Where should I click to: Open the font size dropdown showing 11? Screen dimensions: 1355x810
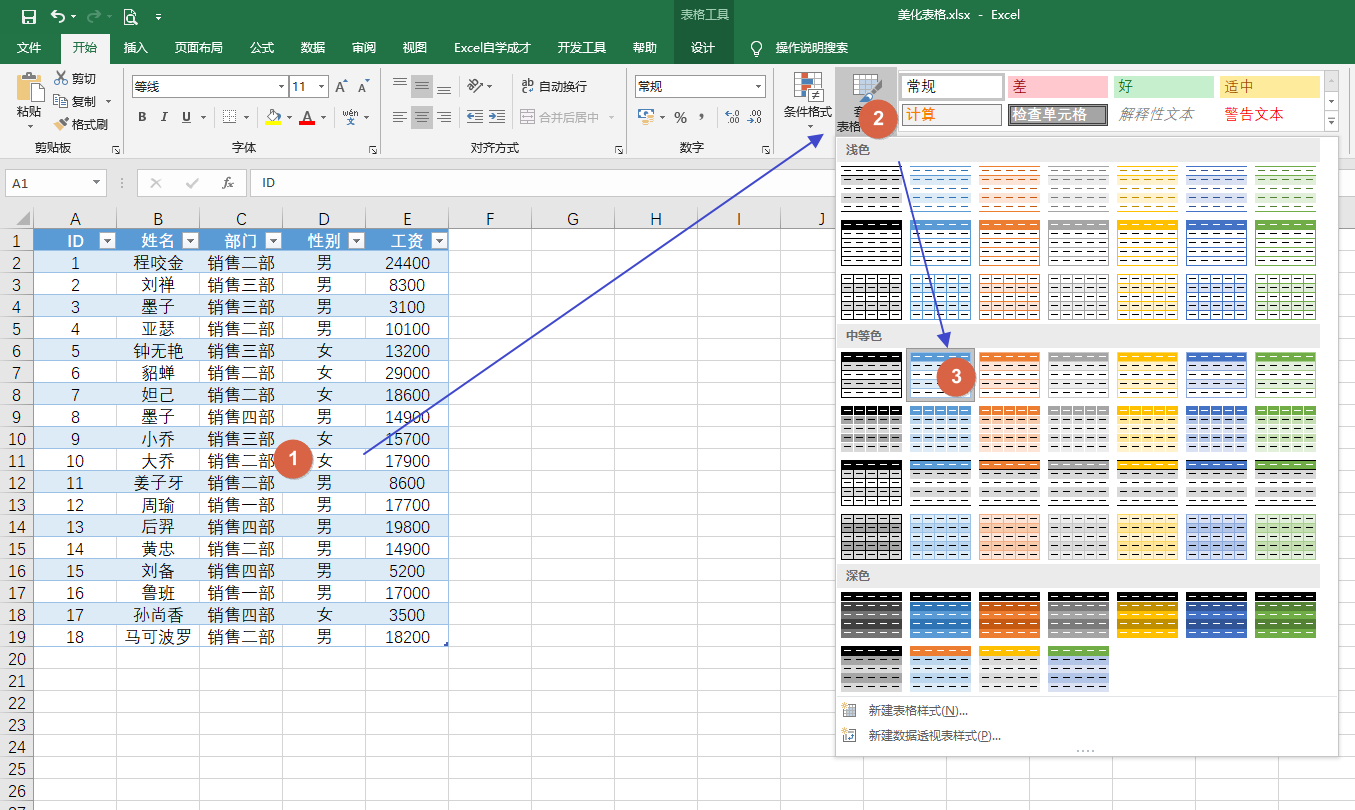coord(321,87)
